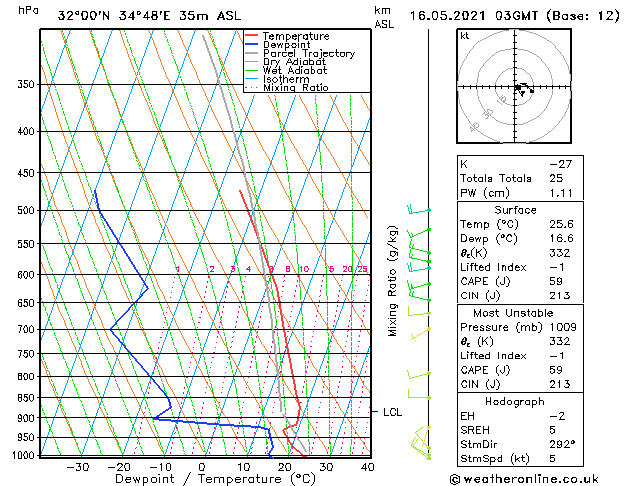Click the weatheronline.co.uk credit text
Screen dimensions: 629x486
coord(524,479)
